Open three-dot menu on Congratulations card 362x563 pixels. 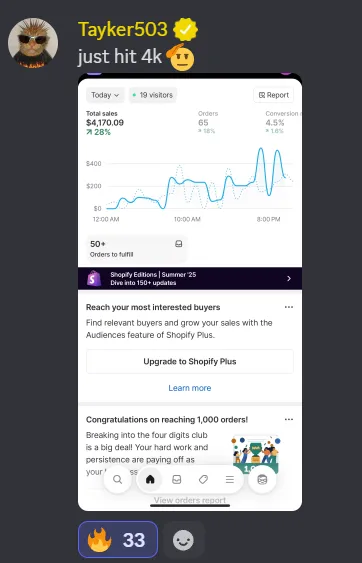coord(289,419)
